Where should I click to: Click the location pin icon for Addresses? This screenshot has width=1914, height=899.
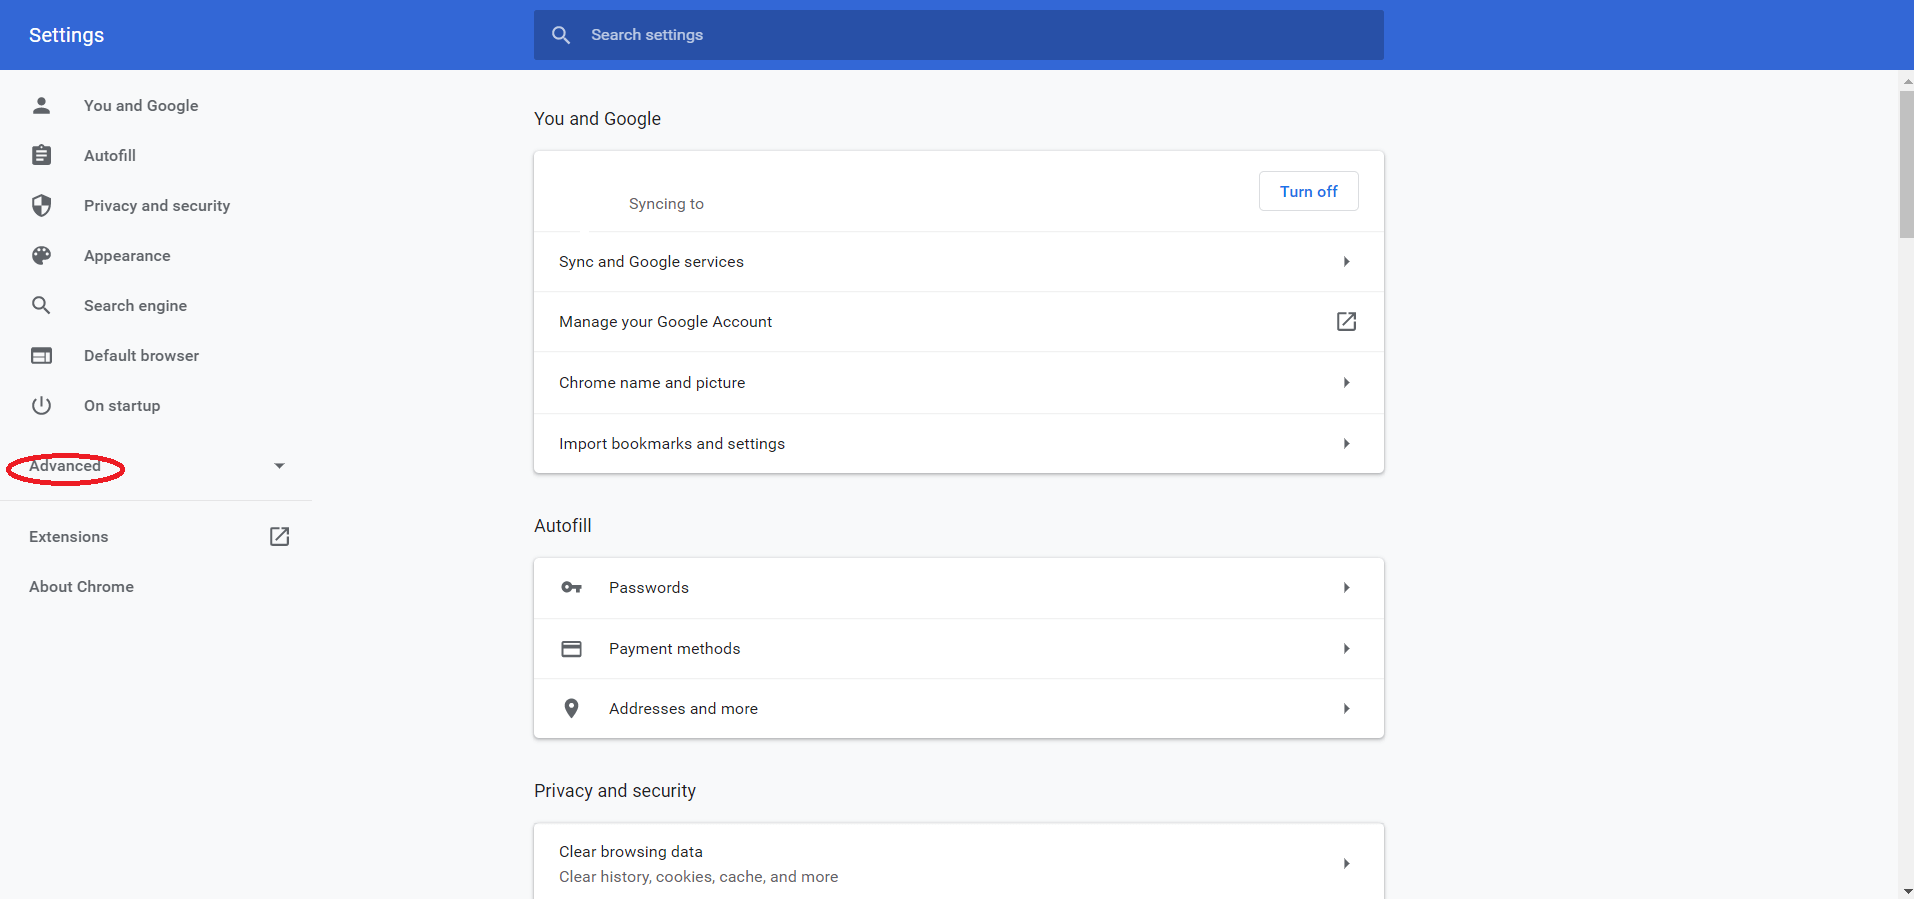[571, 709]
